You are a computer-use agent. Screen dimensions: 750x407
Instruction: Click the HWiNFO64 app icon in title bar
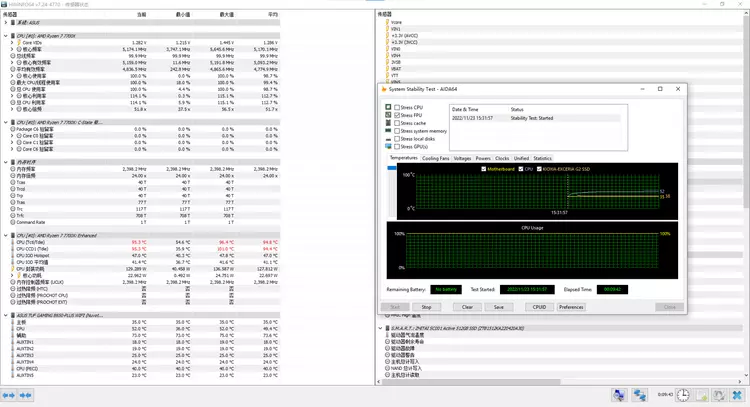[4, 4]
